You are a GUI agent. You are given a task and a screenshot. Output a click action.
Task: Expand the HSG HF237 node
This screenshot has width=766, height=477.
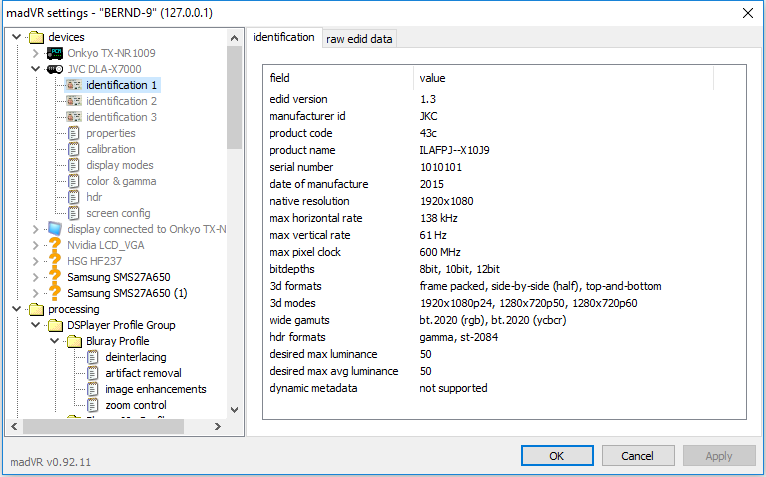click(35, 261)
